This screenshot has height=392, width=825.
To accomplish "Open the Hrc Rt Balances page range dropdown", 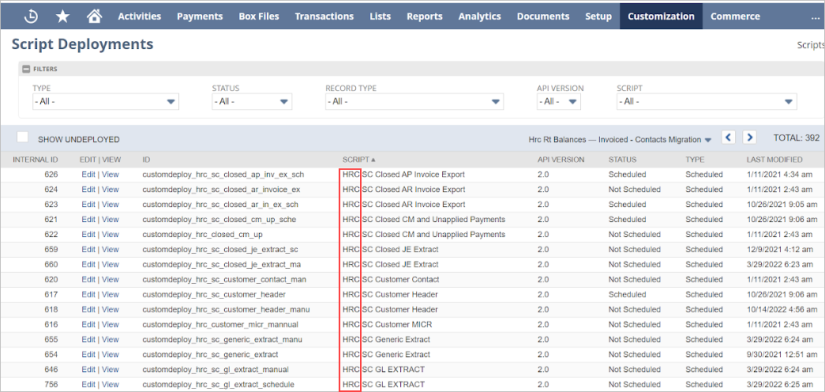I will [x=620, y=139].
